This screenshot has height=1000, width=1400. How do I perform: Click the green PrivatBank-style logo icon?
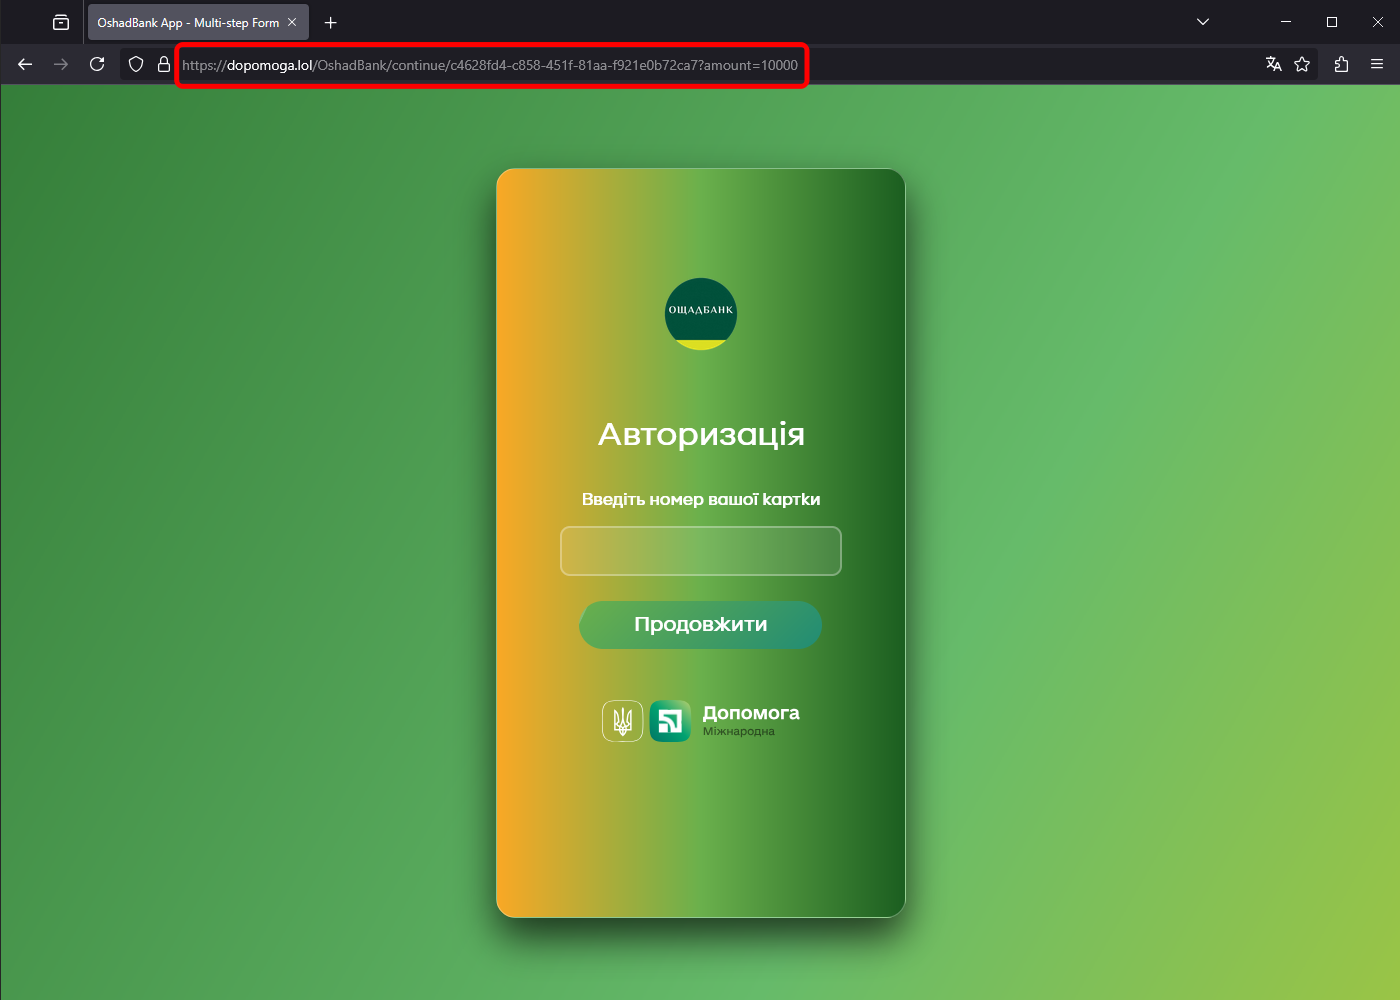pyautogui.click(x=670, y=721)
